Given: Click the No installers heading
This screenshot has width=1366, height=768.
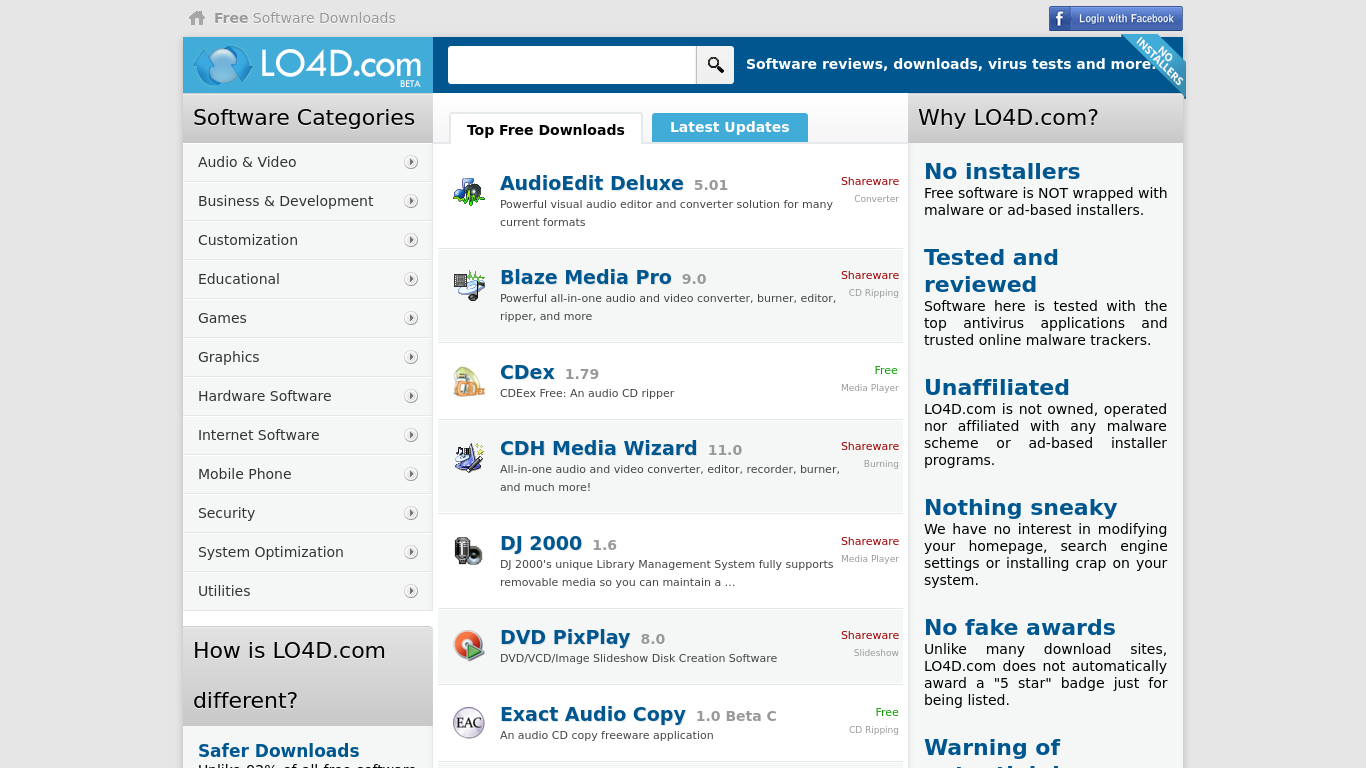Looking at the screenshot, I should point(1002,171).
